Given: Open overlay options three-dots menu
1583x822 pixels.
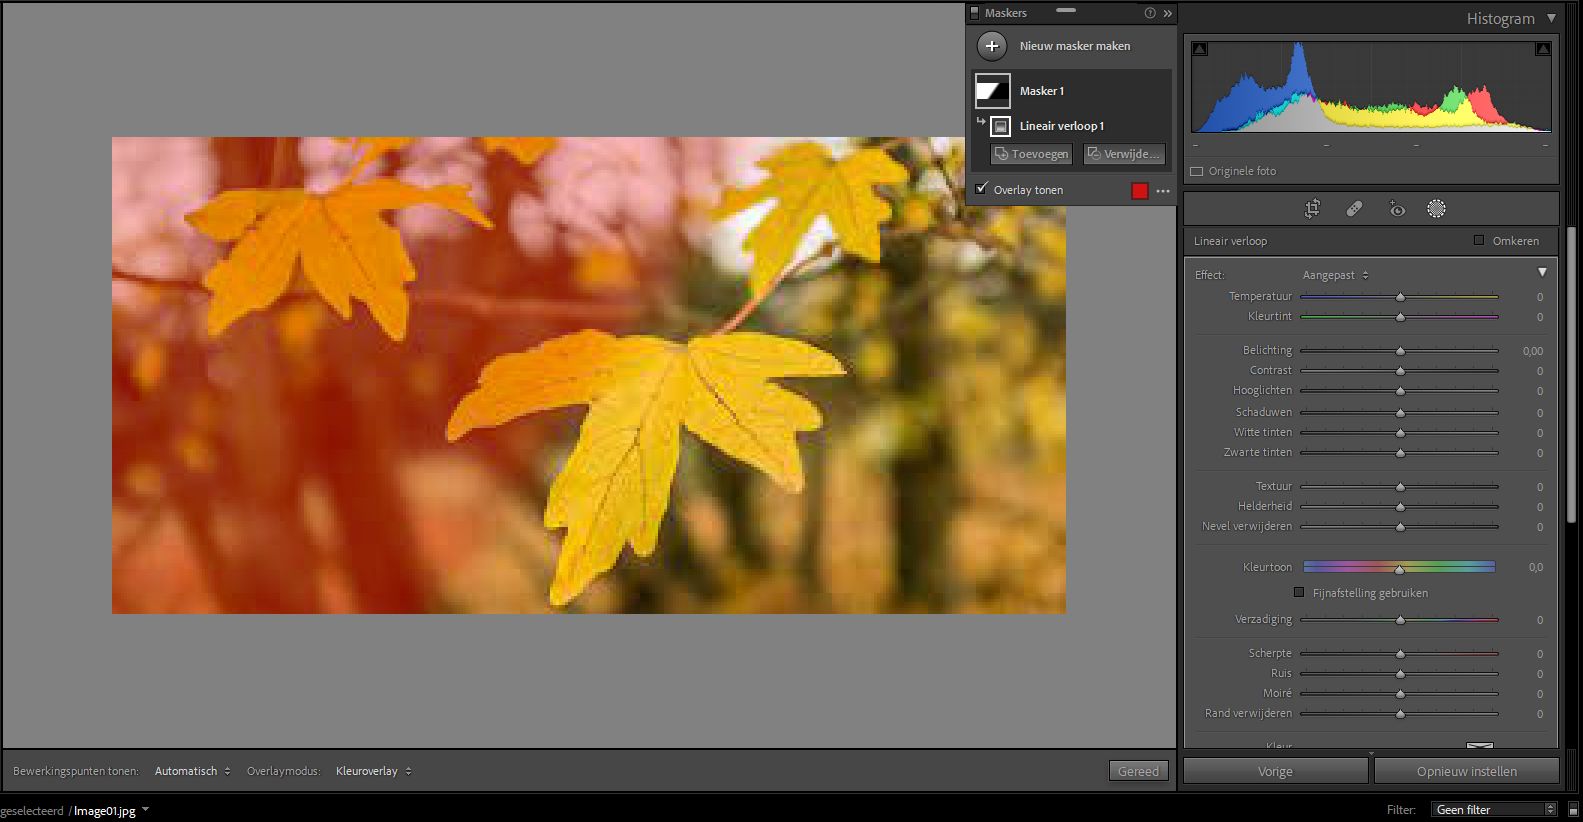Looking at the screenshot, I should (x=1163, y=191).
